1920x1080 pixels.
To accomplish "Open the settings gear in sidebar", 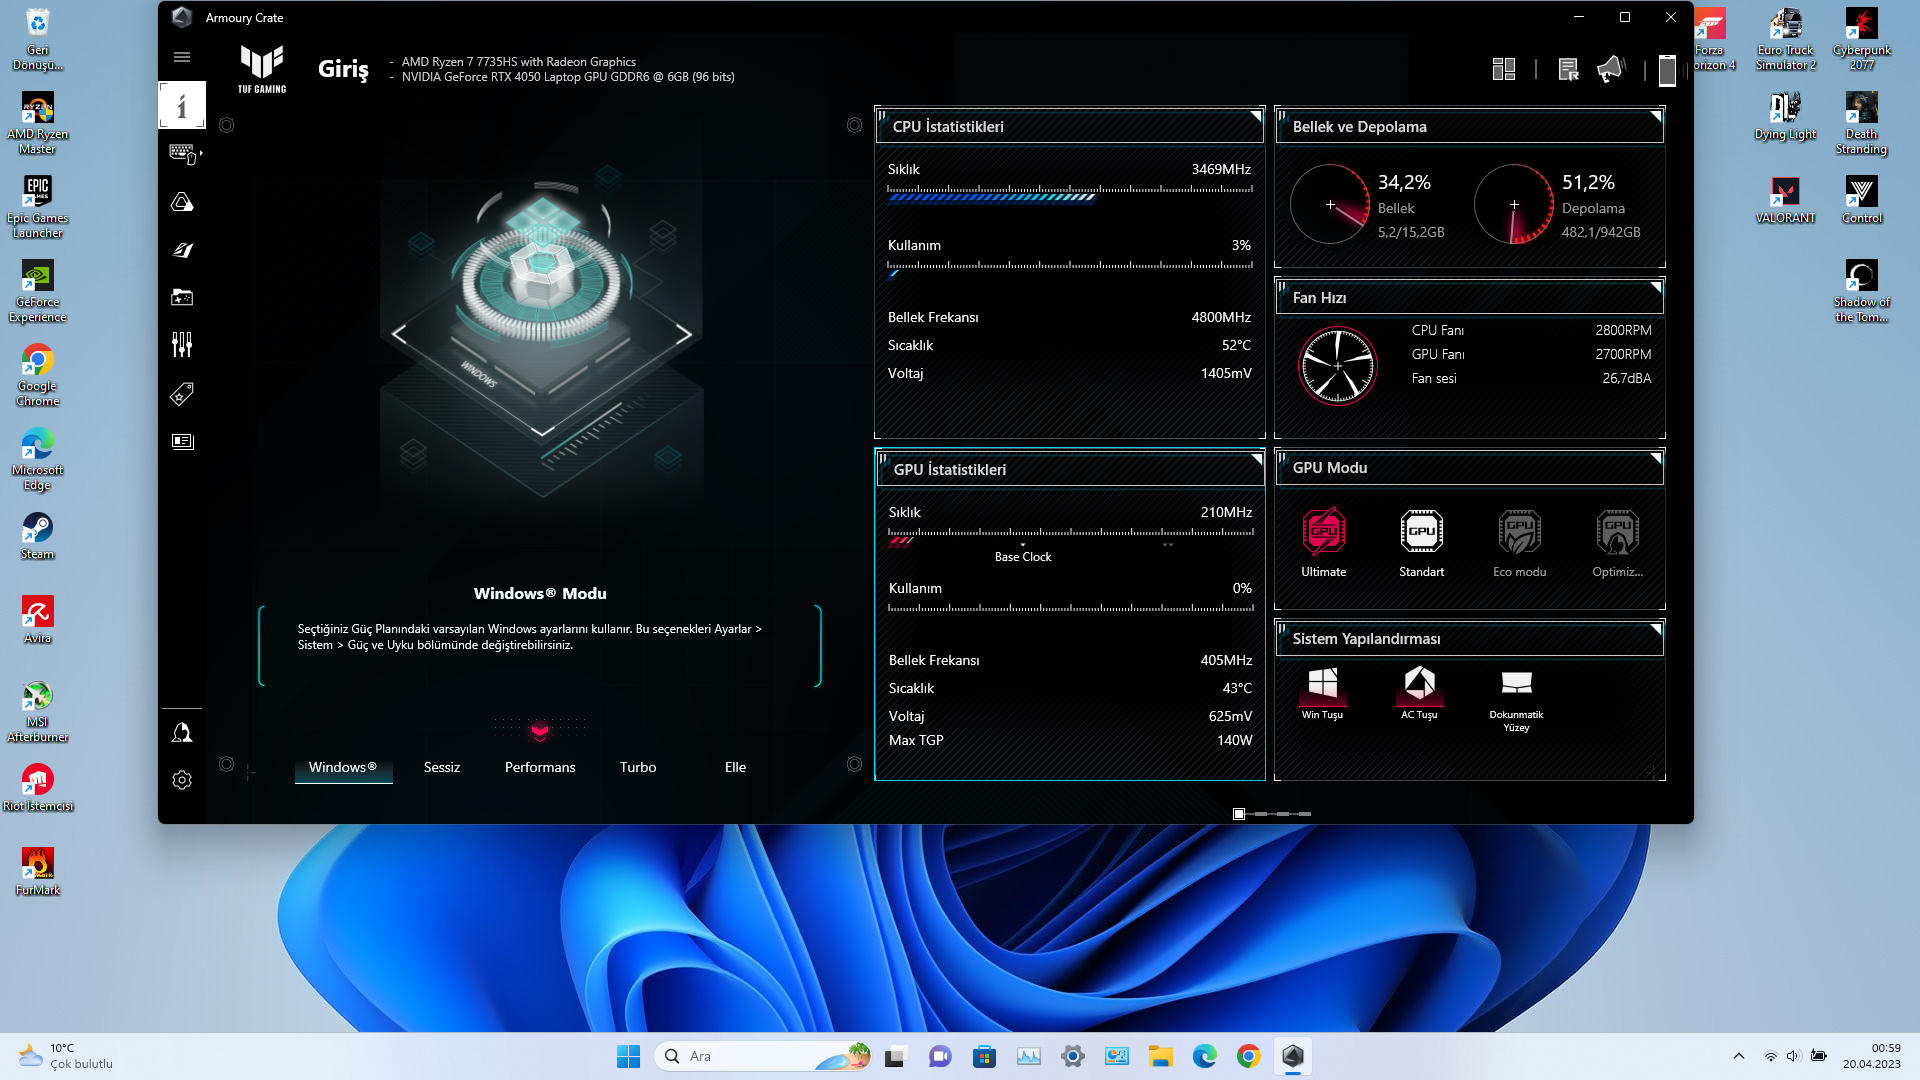I will tap(182, 780).
